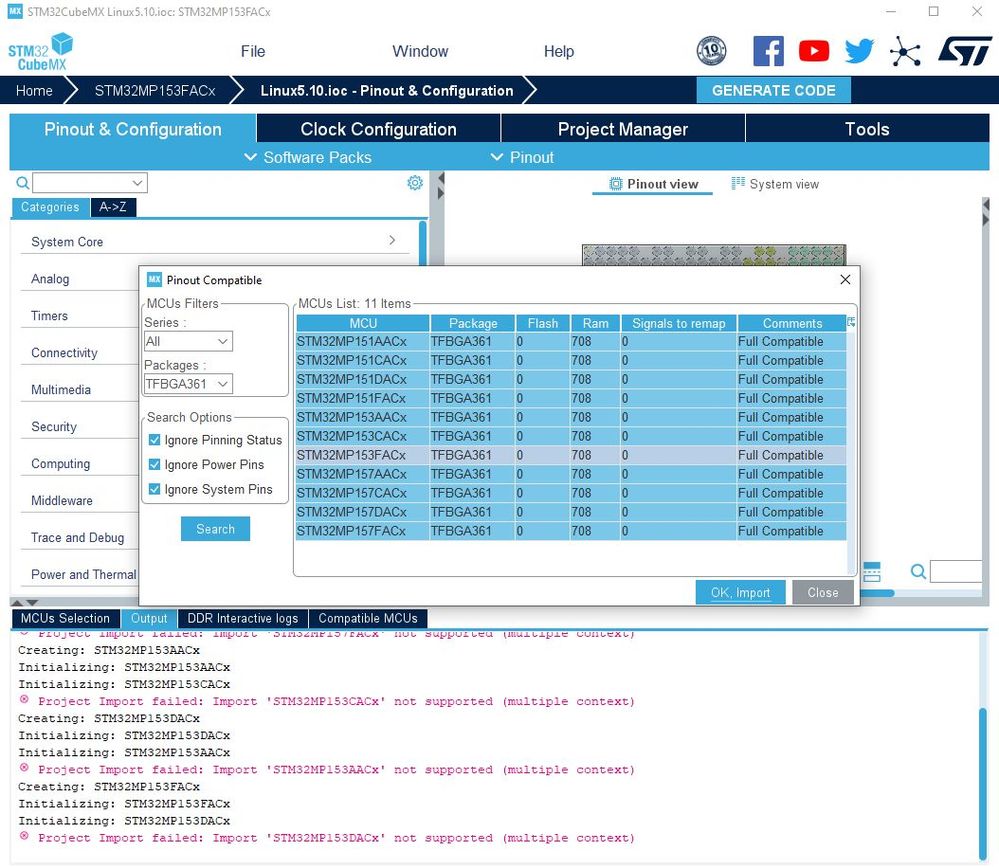Select the STM32MP151AACx row

[571, 341]
